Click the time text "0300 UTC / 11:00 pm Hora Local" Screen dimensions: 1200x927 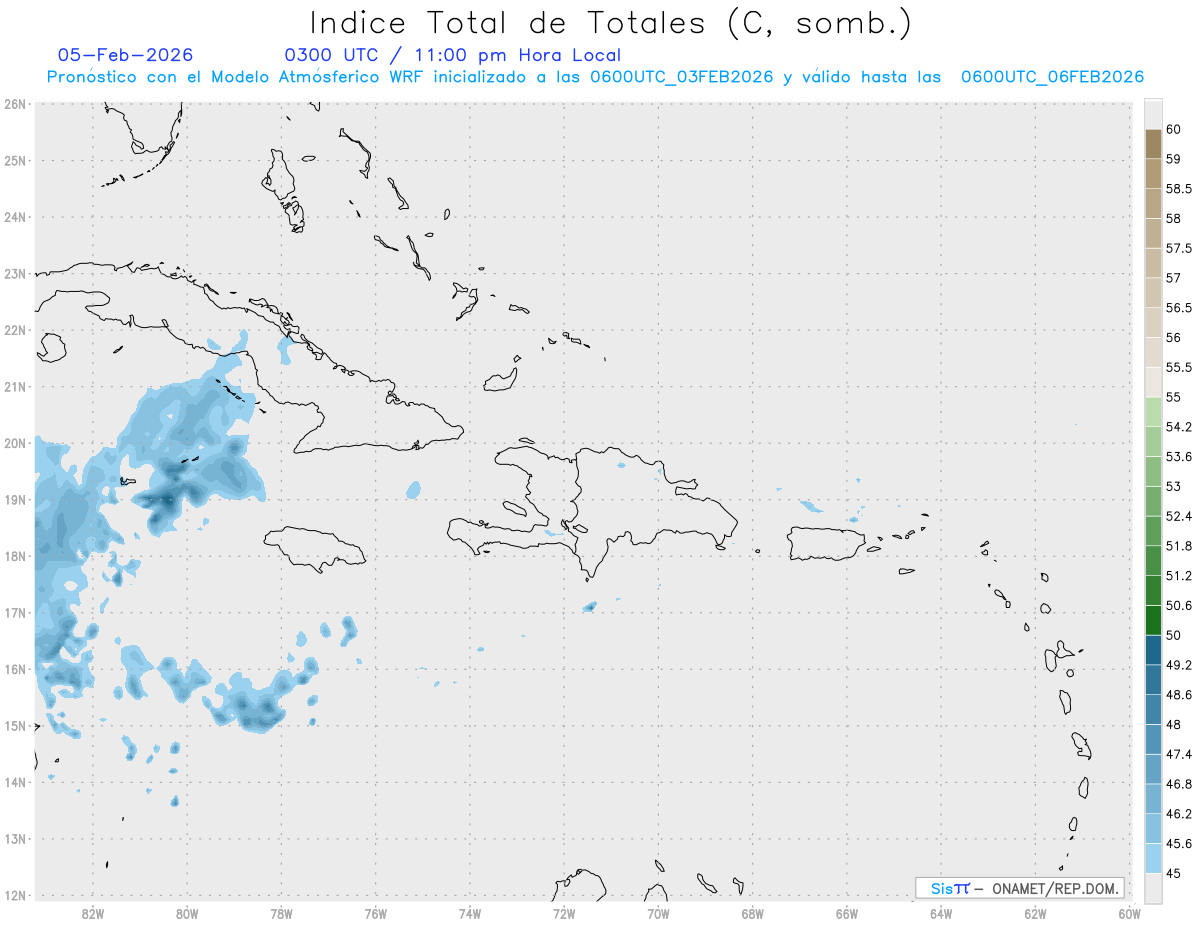pyautogui.click(x=453, y=55)
